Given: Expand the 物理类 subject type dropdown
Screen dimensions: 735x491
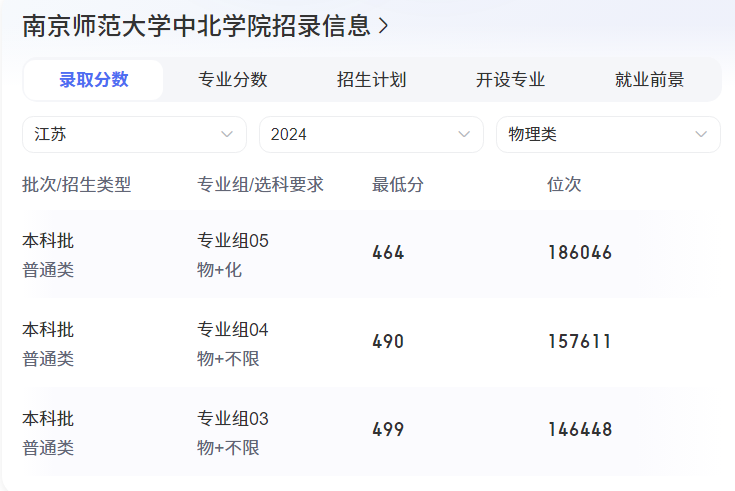Looking at the screenshot, I should click(x=608, y=135).
